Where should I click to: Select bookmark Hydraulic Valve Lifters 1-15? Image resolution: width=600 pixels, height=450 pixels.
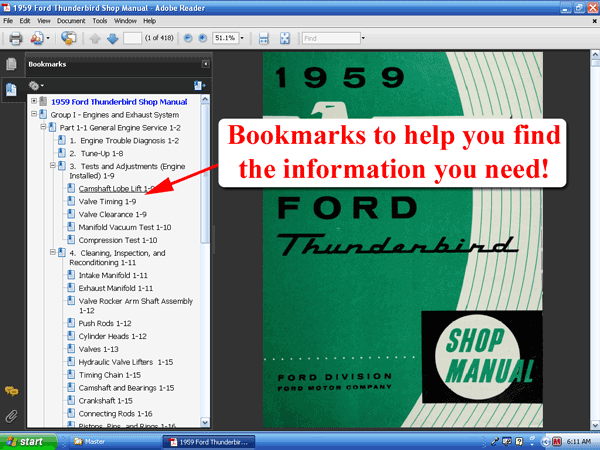point(126,362)
